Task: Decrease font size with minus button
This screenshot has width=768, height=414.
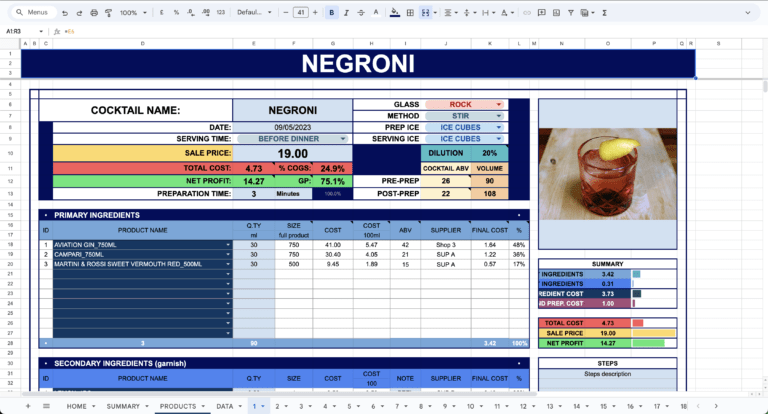Action: click(x=286, y=13)
